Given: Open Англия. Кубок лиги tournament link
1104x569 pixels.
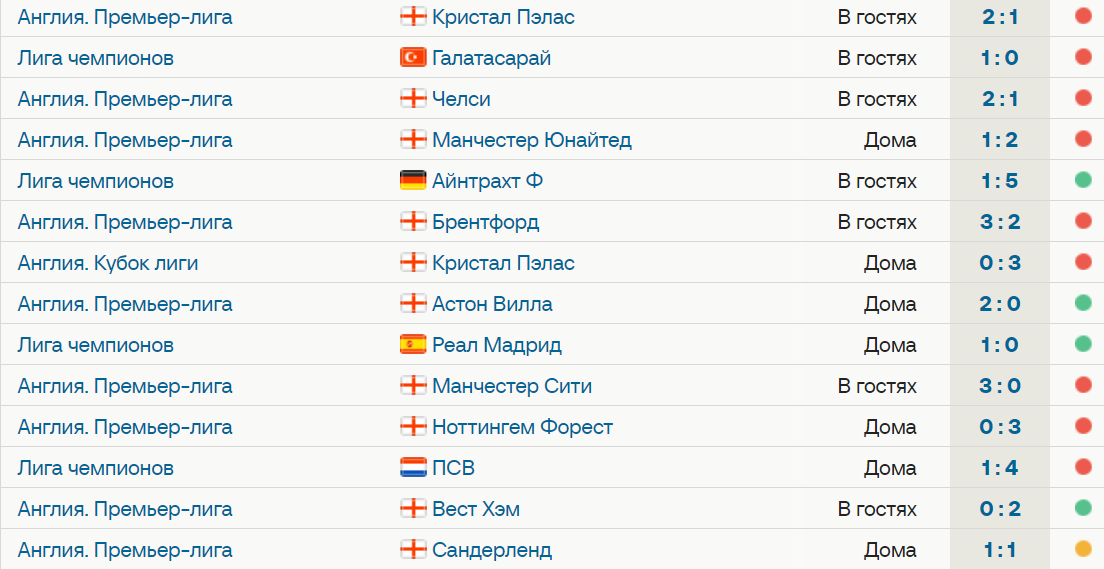Looking at the screenshot, I should [108, 263].
